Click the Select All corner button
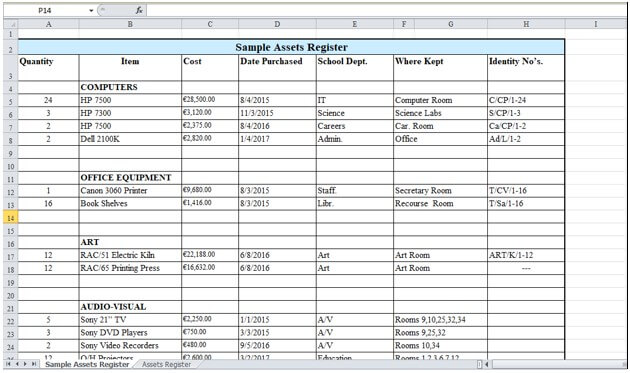 pos(11,24)
